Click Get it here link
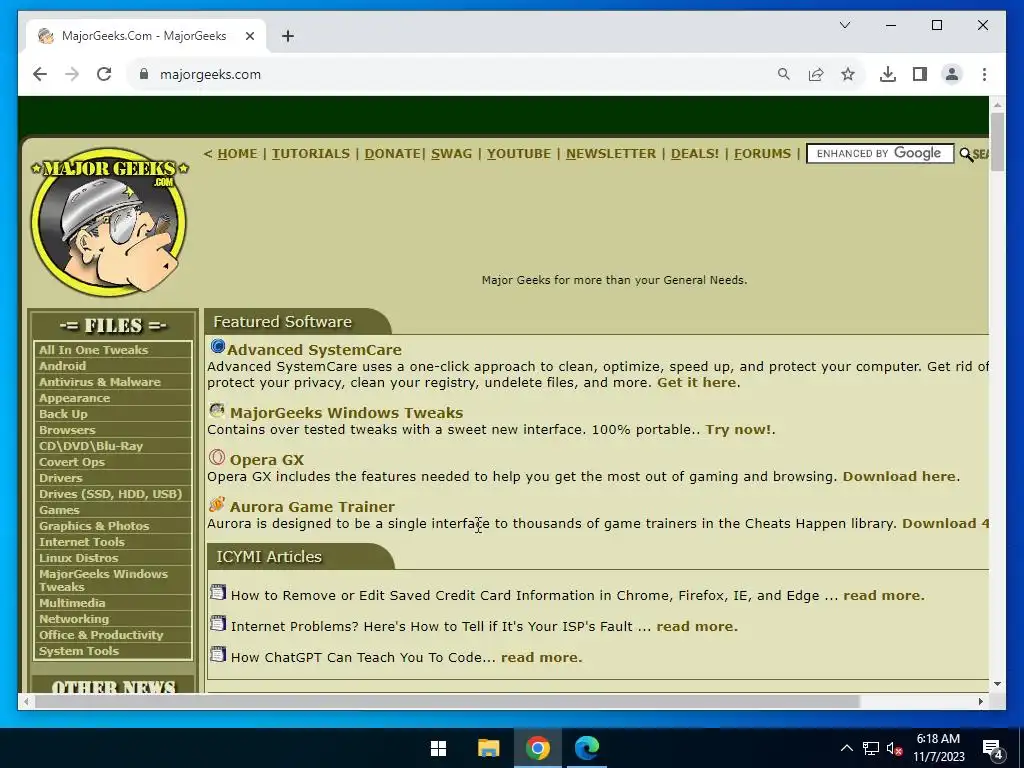This screenshot has height=768, width=1024. pos(696,383)
